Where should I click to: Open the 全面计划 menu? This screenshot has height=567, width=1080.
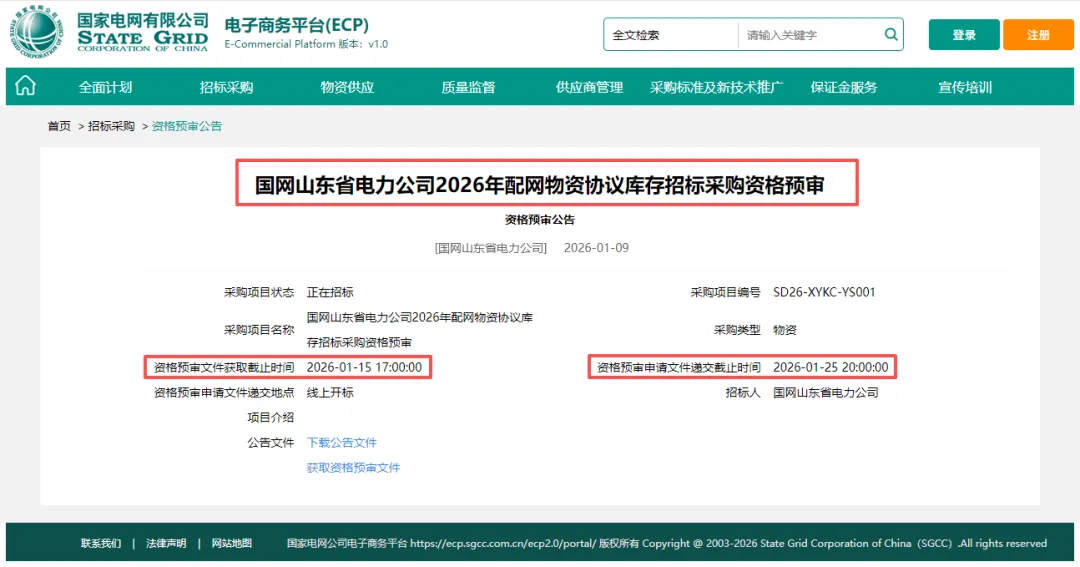pos(105,87)
